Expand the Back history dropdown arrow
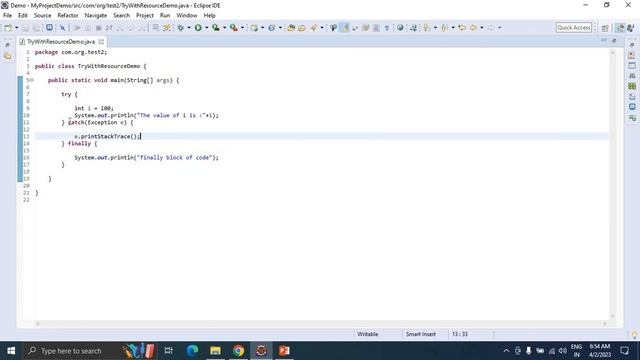640x360 pixels. click(482, 28)
